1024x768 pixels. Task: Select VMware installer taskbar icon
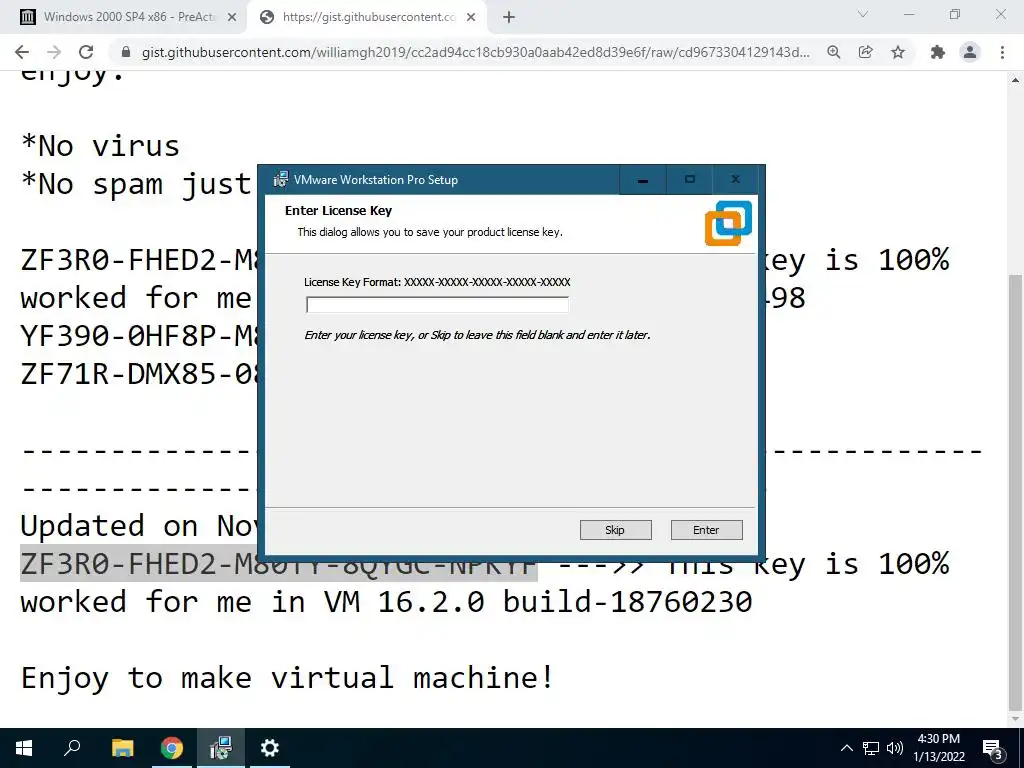(x=221, y=748)
